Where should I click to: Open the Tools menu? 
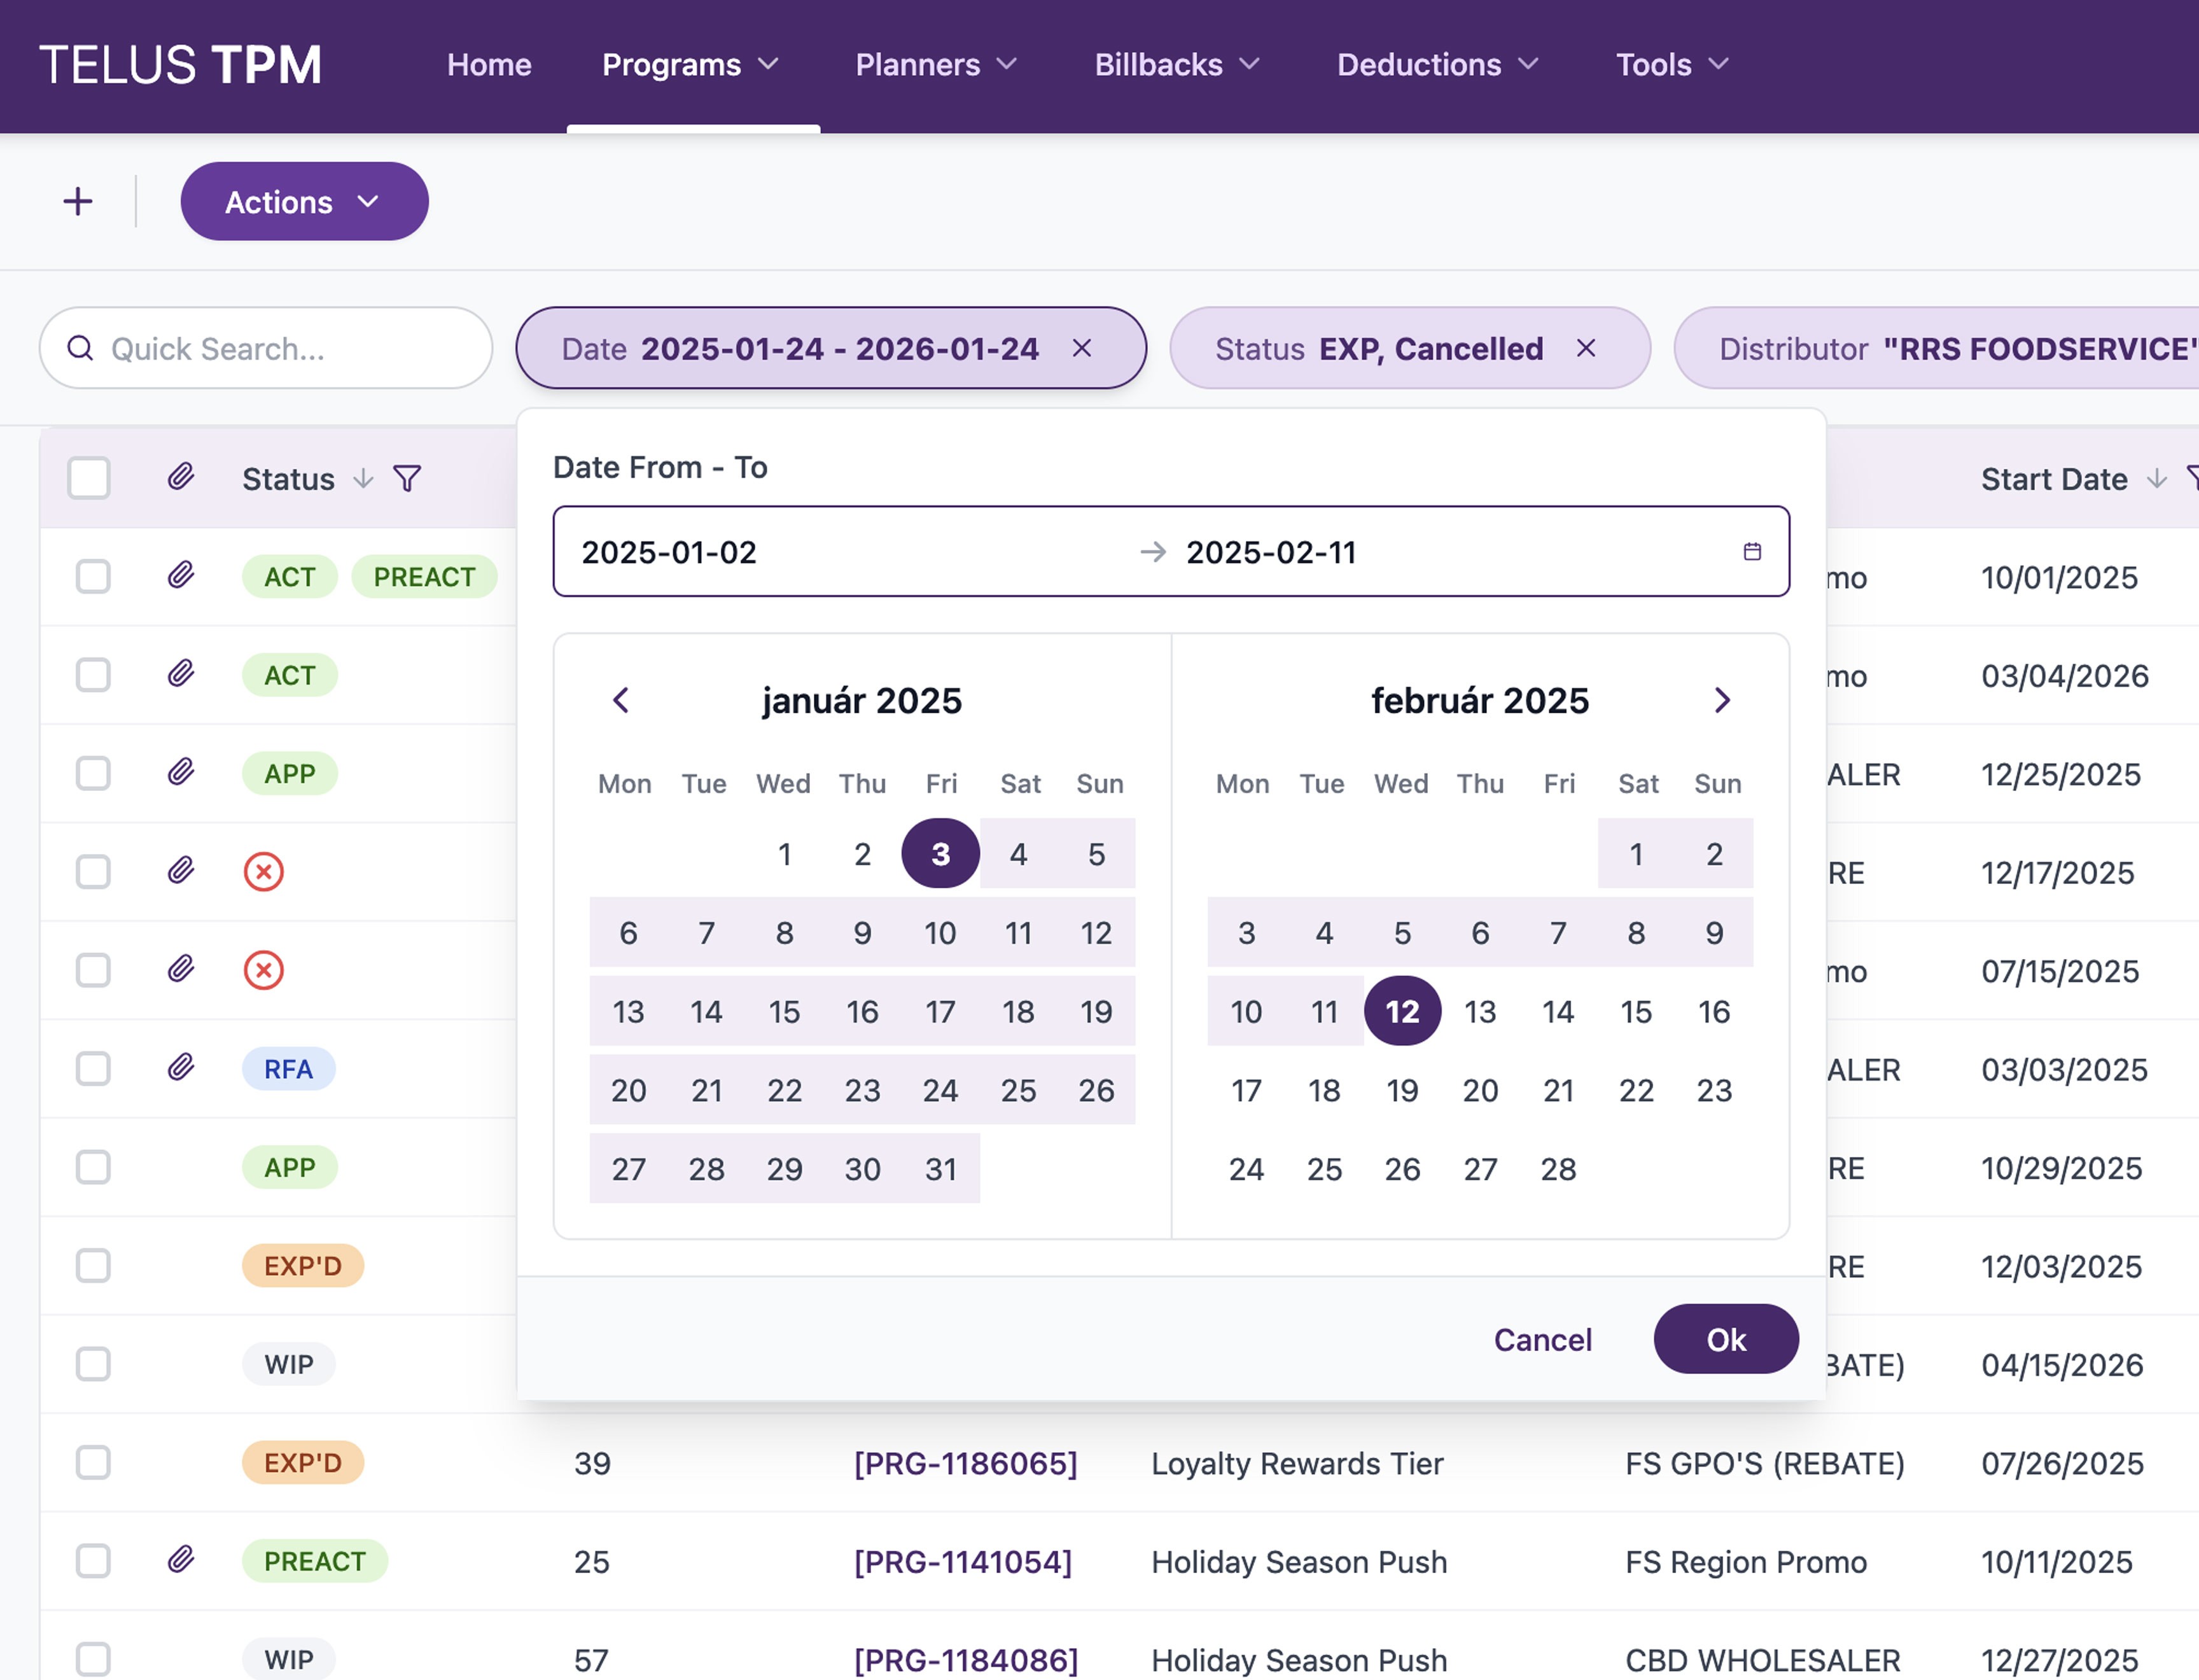1671,65
